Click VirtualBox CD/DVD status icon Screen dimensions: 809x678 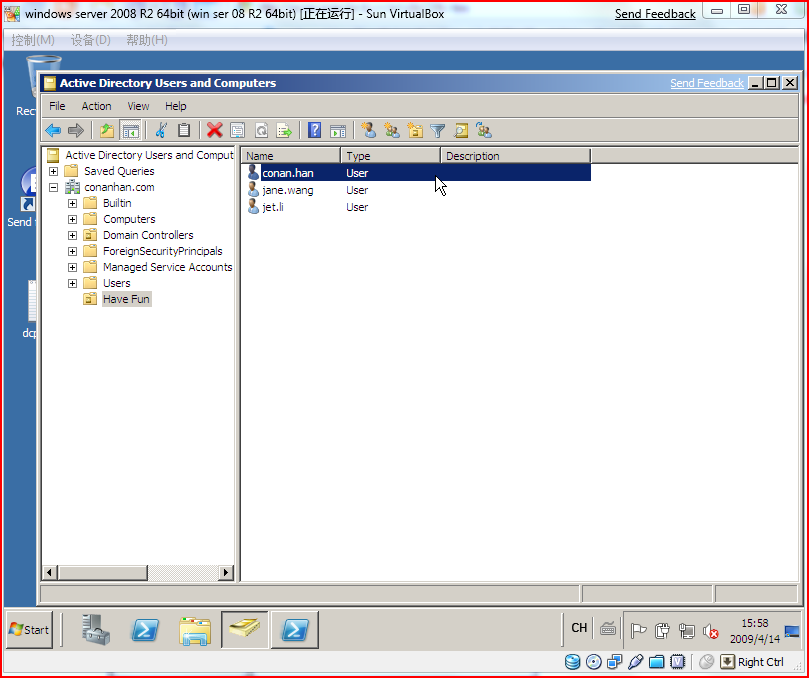pyautogui.click(x=594, y=662)
